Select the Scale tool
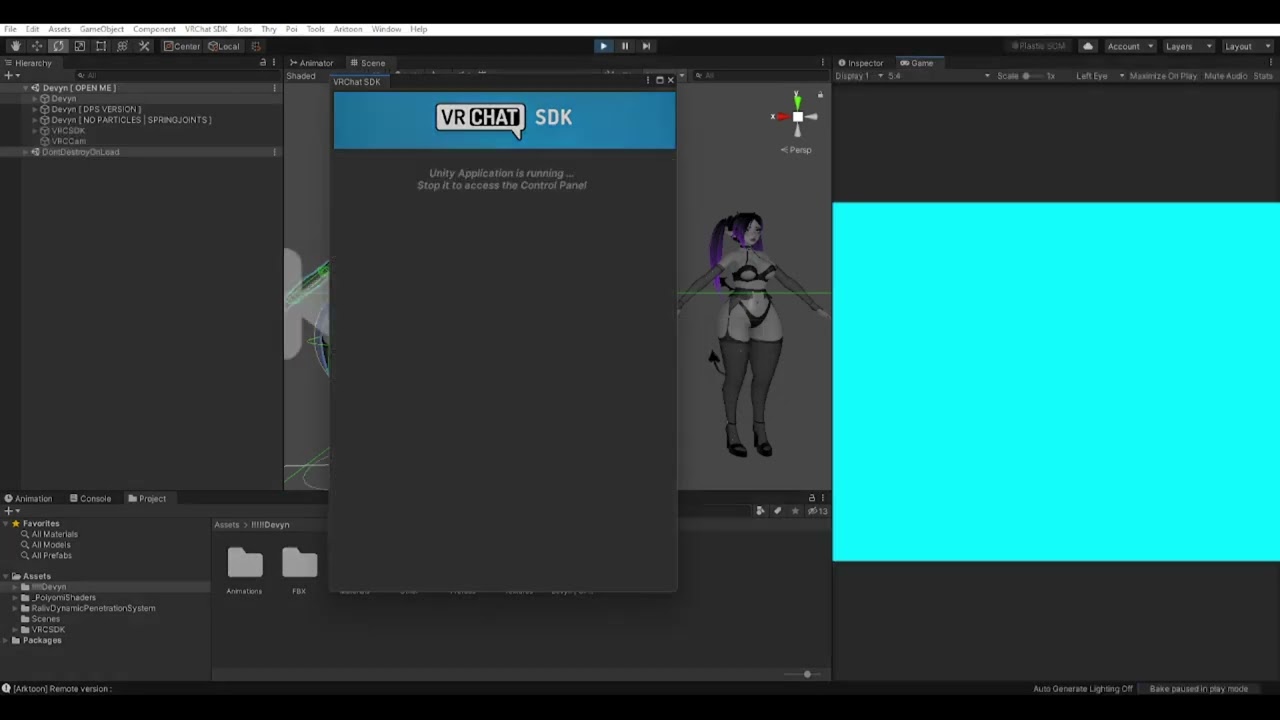 point(80,46)
